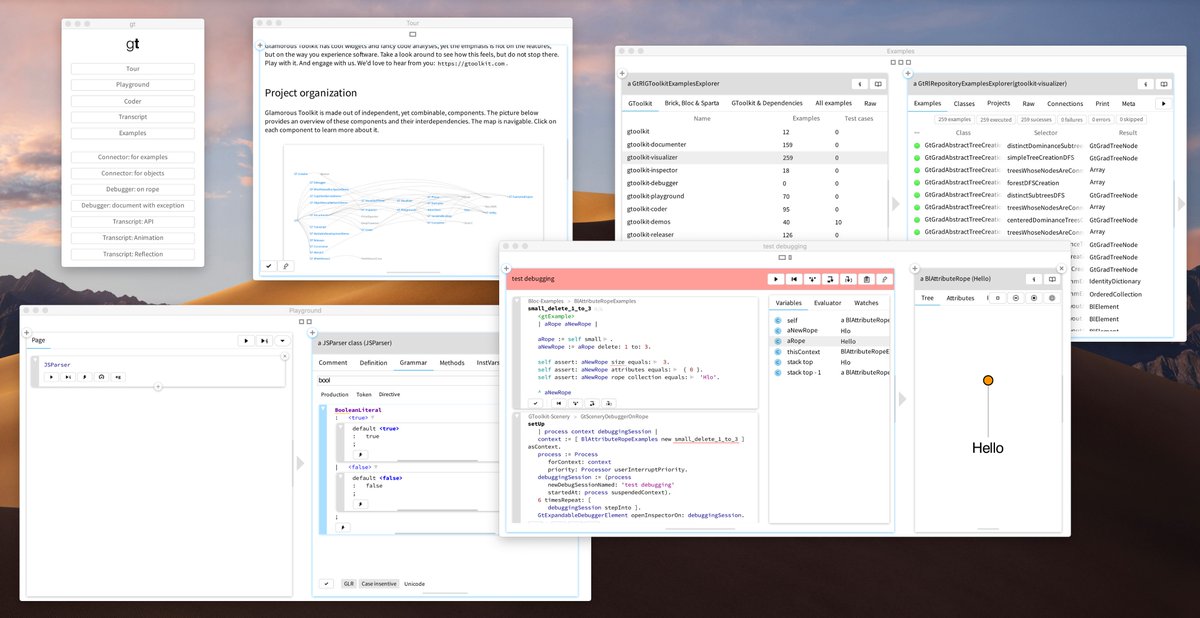Open the Attributes tab of the BlAttributeRope inspector
Viewport: 1200px width, 618px height.
pyautogui.click(x=960, y=298)
